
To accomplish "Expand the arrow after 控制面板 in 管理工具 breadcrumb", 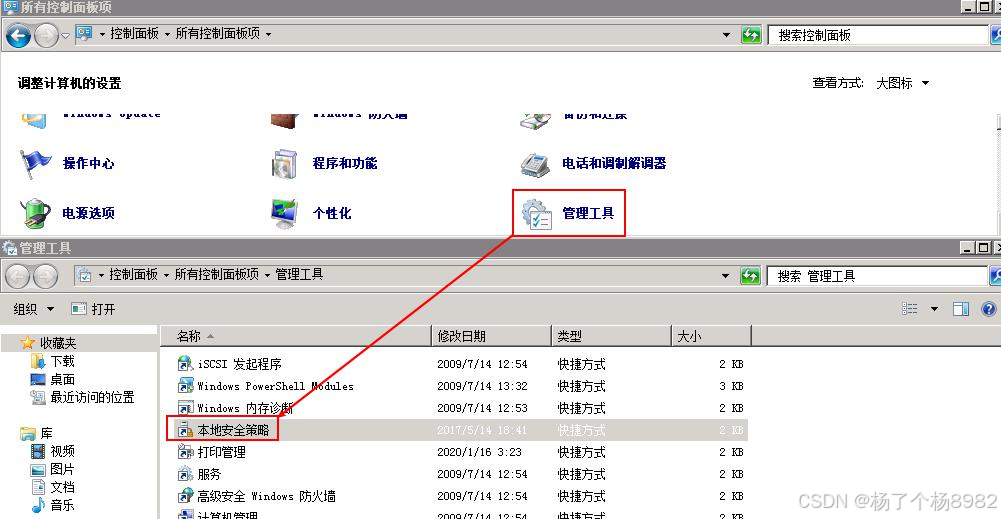I will tap(166, 275).
